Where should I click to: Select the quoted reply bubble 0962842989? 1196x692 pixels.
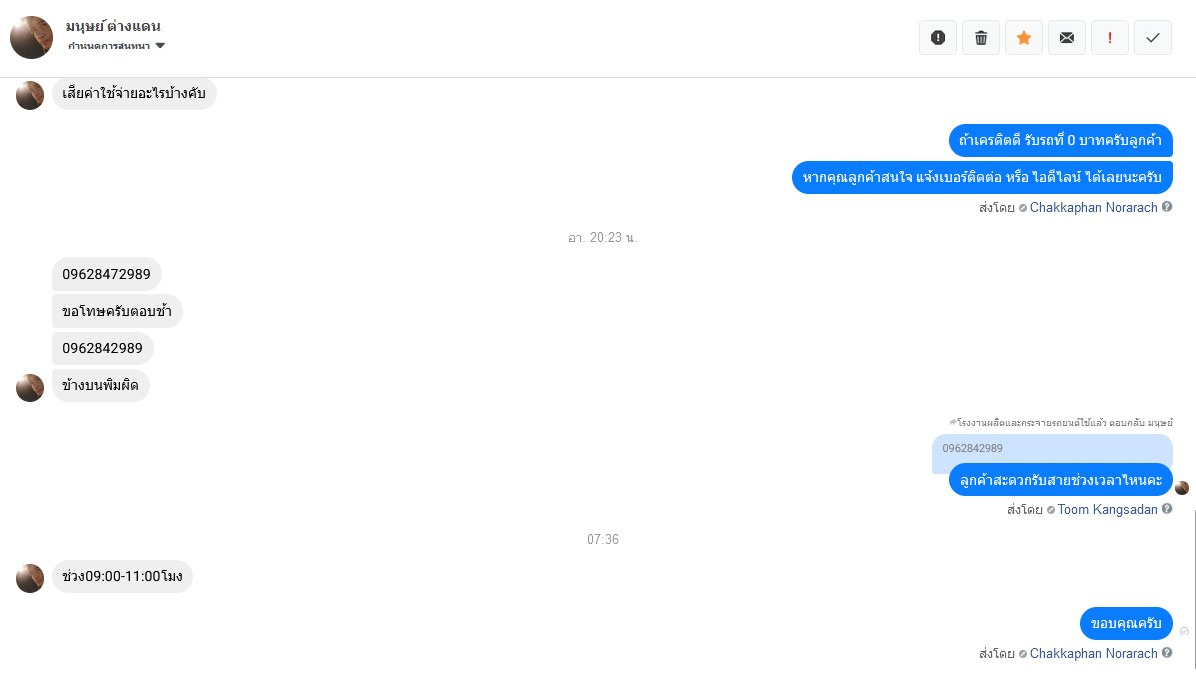click(x=1052, y=449)
